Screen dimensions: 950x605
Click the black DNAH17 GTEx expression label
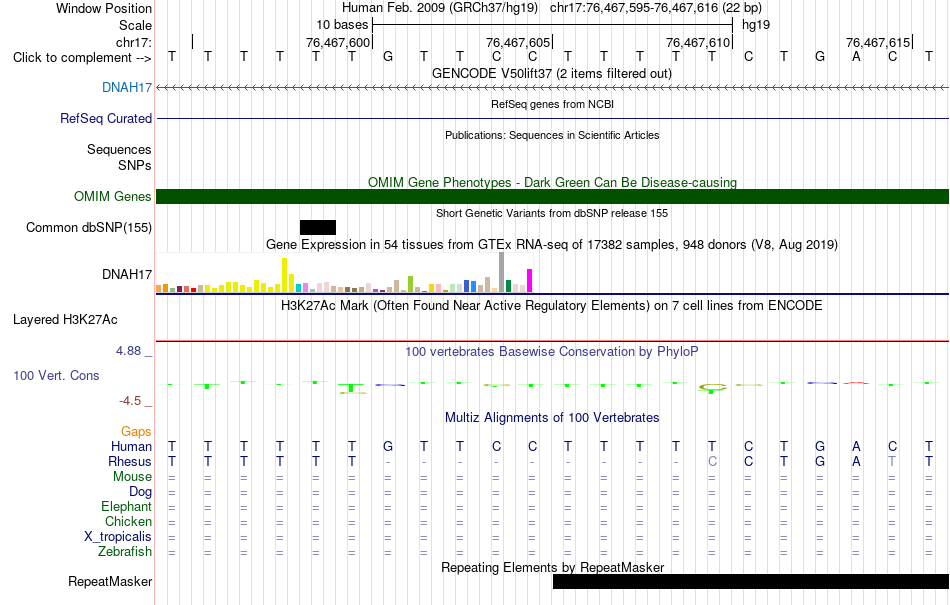click(x=127, y=274)
